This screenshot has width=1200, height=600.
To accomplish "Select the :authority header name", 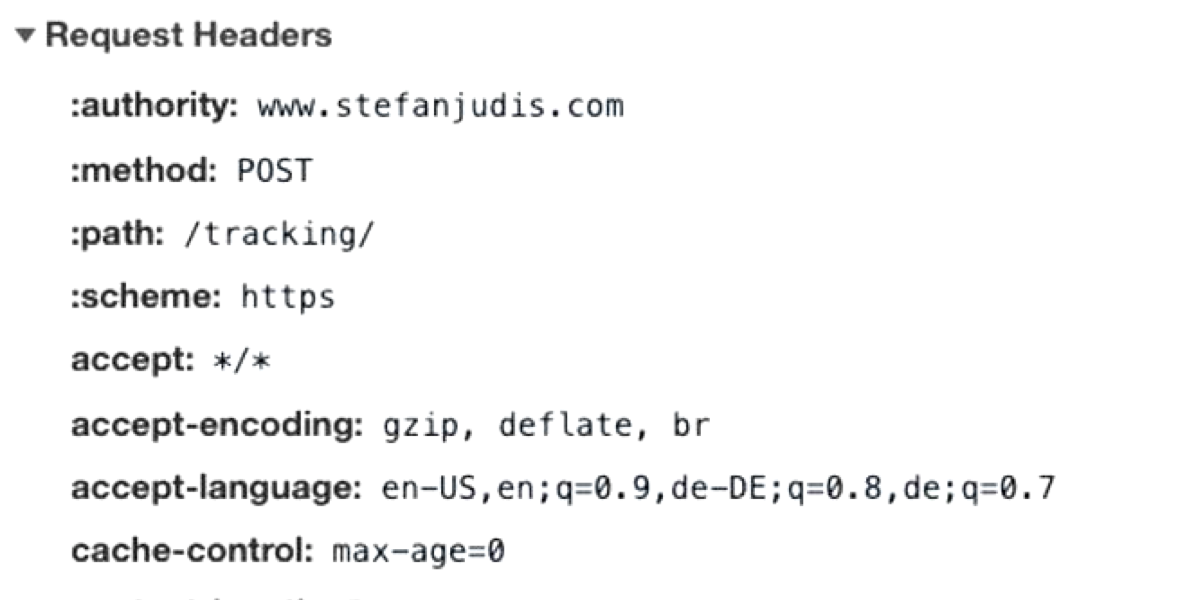I will pos(154,105).
